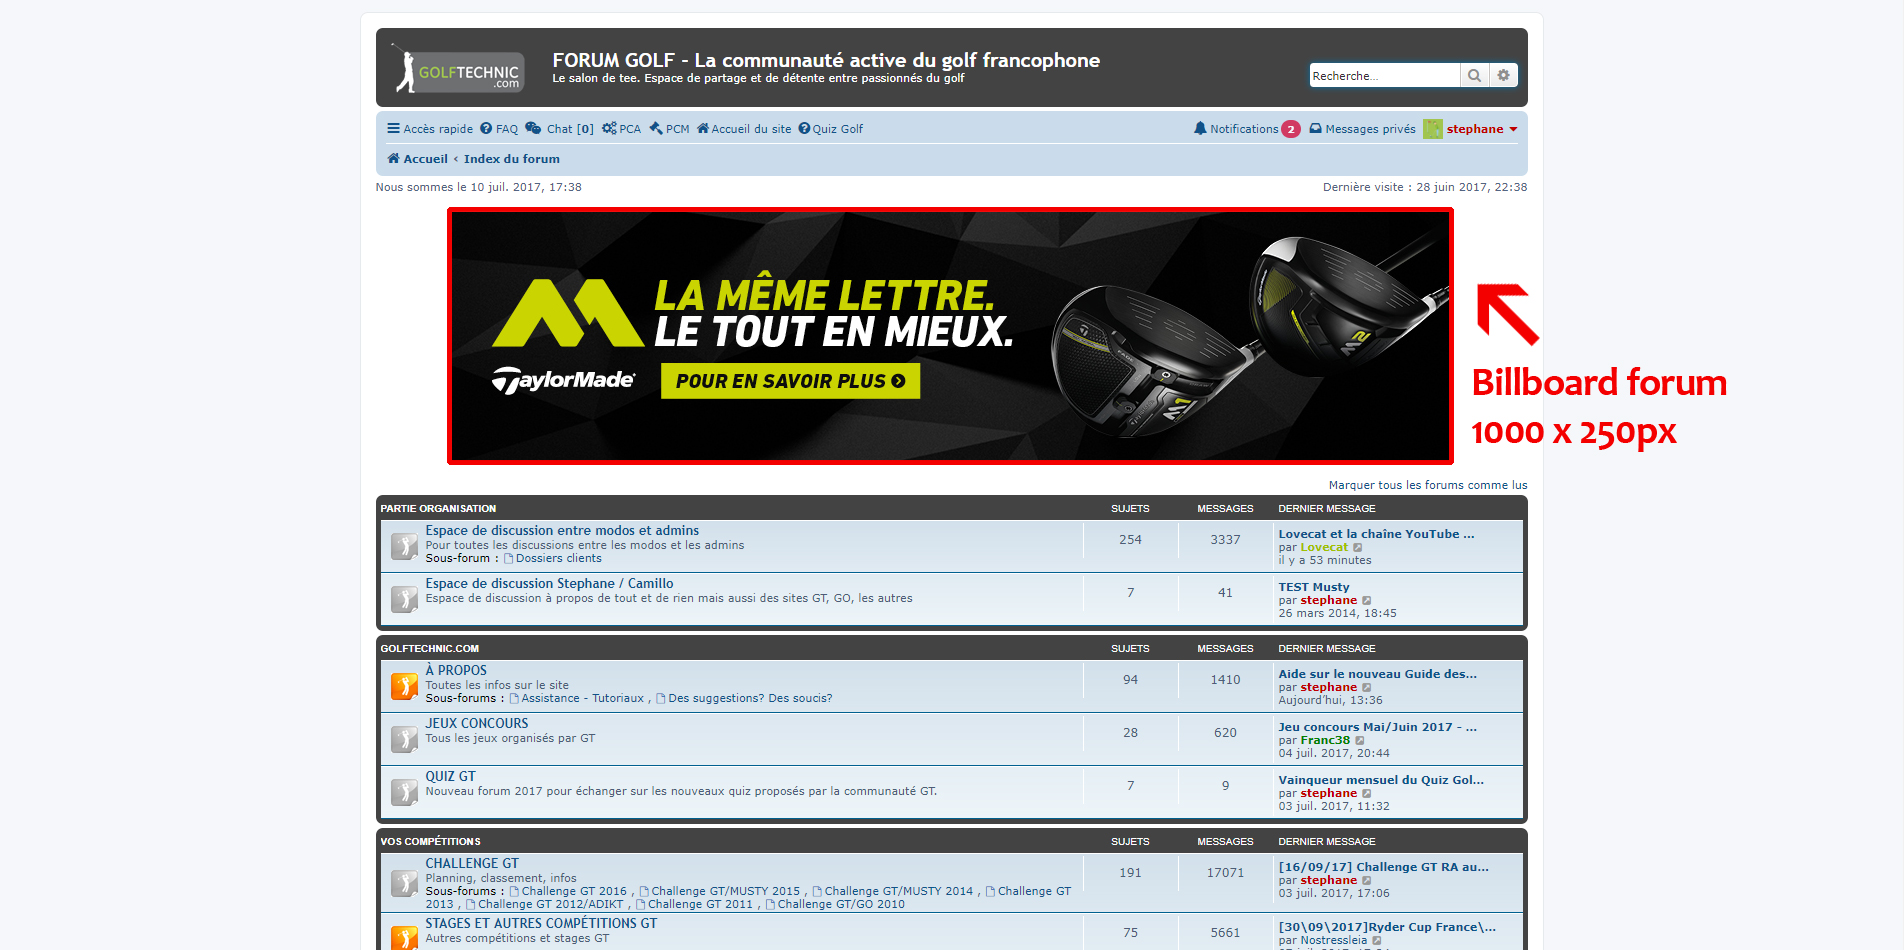
Task: Open Accueil du site link
Action: pos(744,129)
